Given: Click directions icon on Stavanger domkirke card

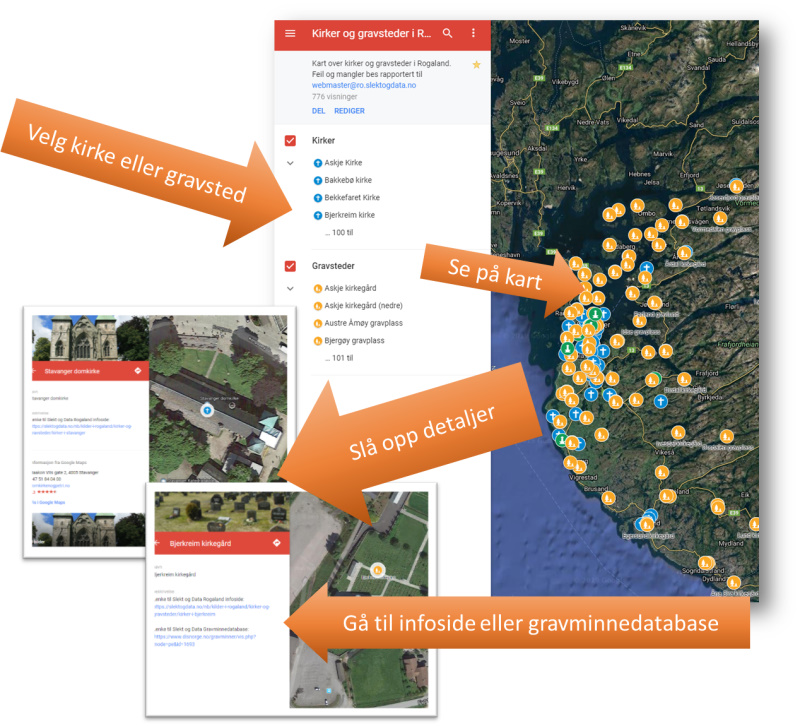Looking at the screenshot, I should pyautogui.click(x=138, y=371).
